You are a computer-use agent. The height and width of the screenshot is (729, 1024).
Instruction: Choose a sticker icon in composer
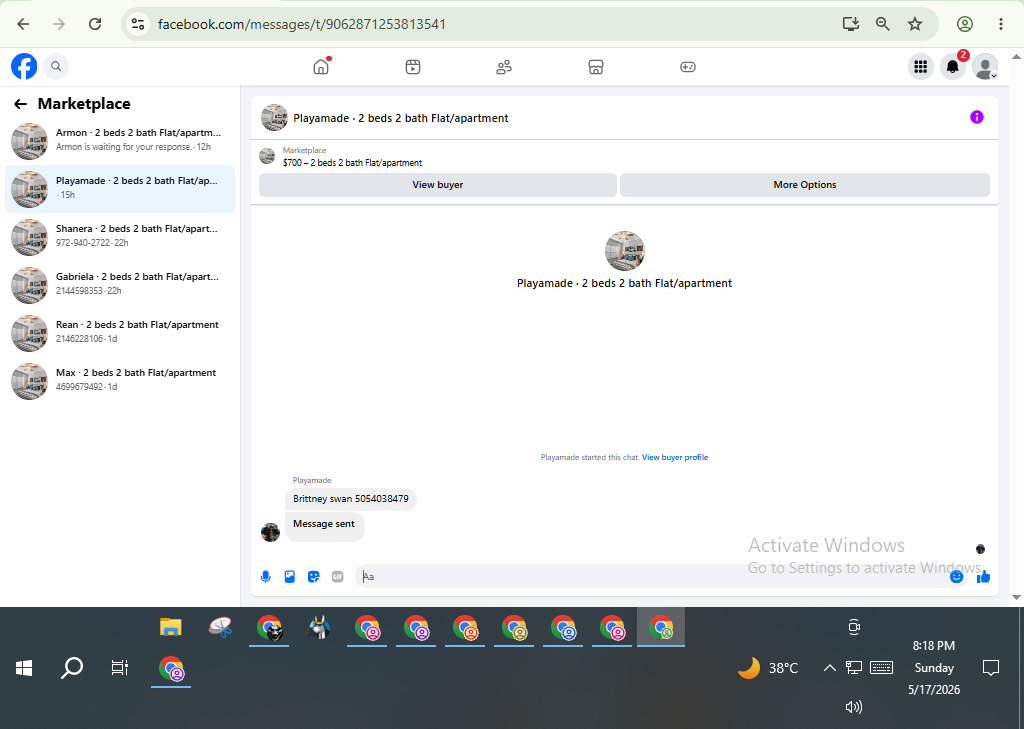click(x=313, y=577)
